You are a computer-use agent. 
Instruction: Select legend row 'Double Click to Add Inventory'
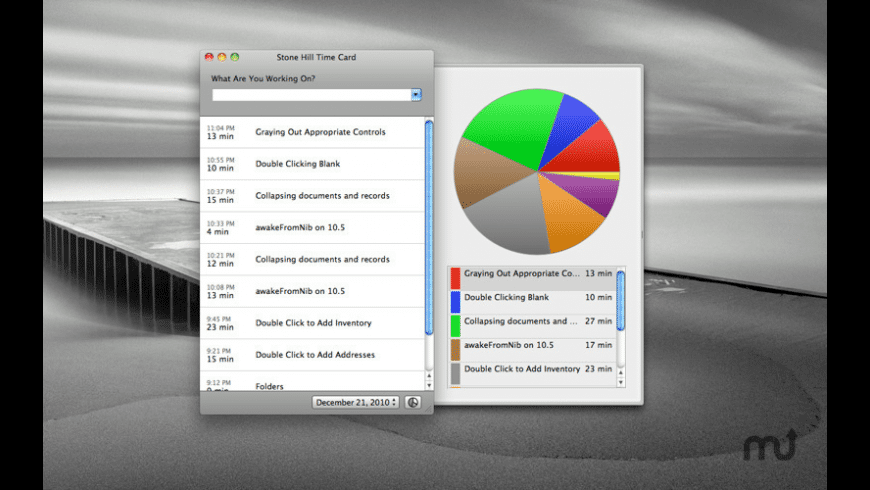tap(532, 374)
